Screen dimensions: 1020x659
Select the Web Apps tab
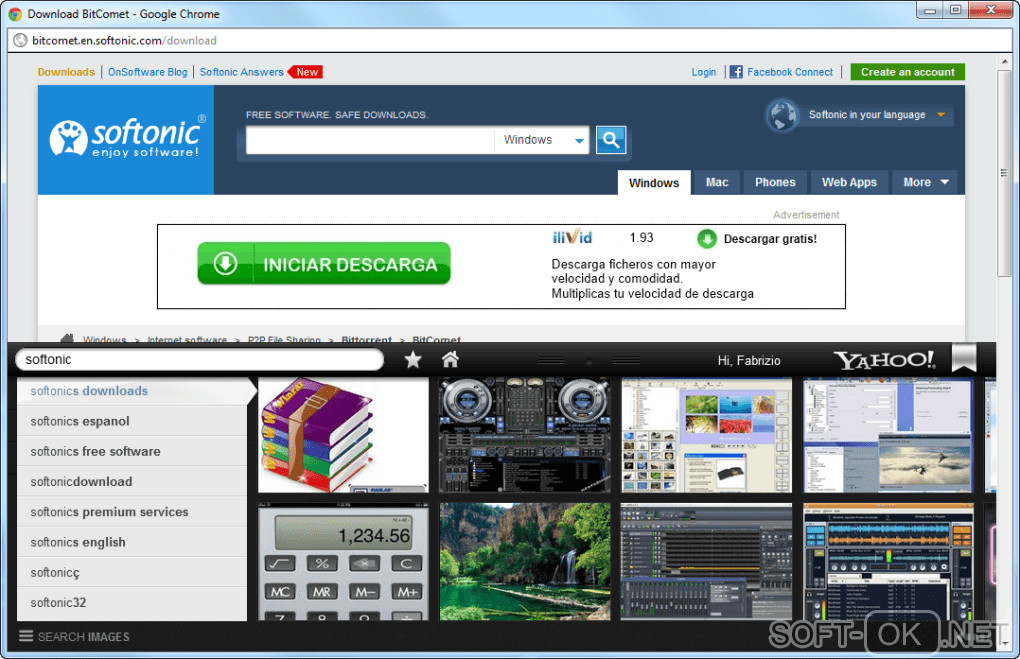click(x=849, y=183)
